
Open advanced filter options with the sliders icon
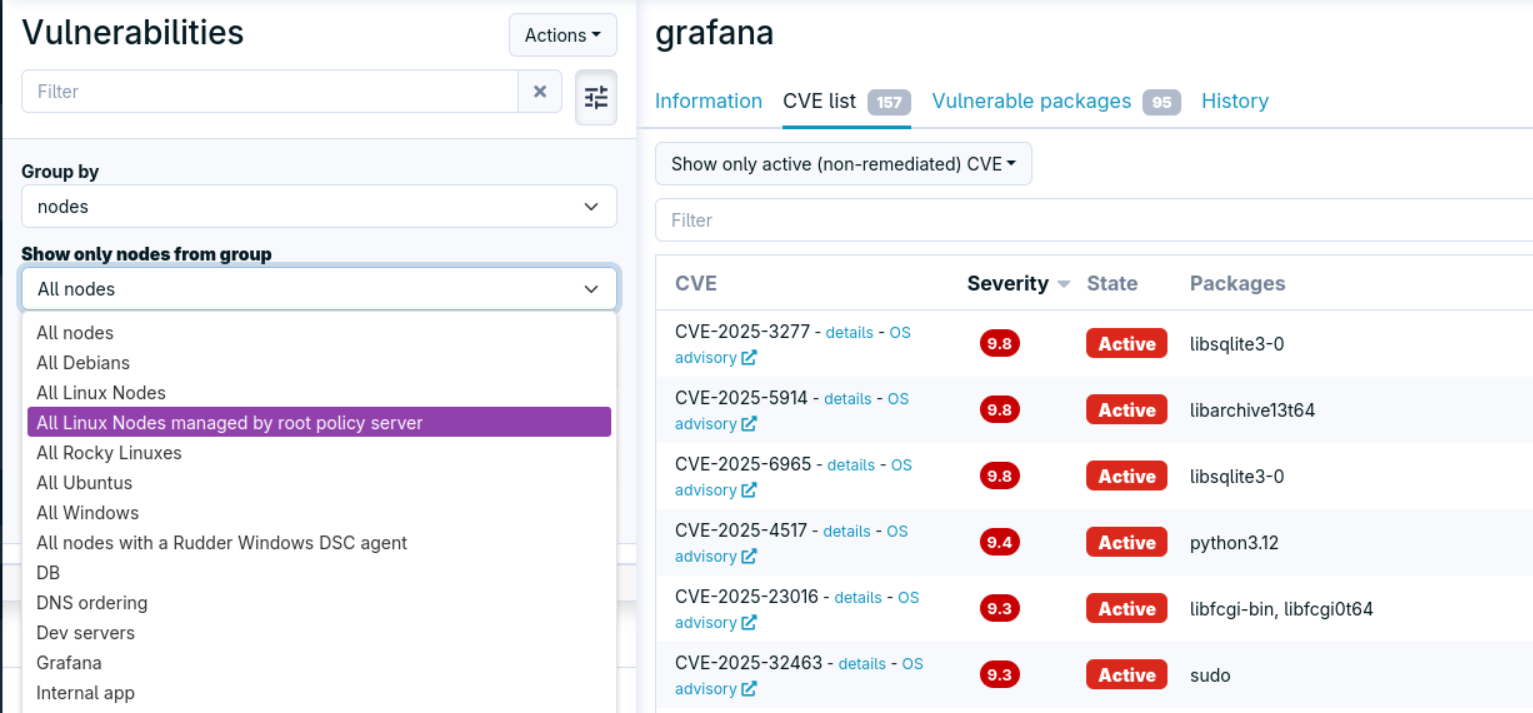click(x=596, y=97)
